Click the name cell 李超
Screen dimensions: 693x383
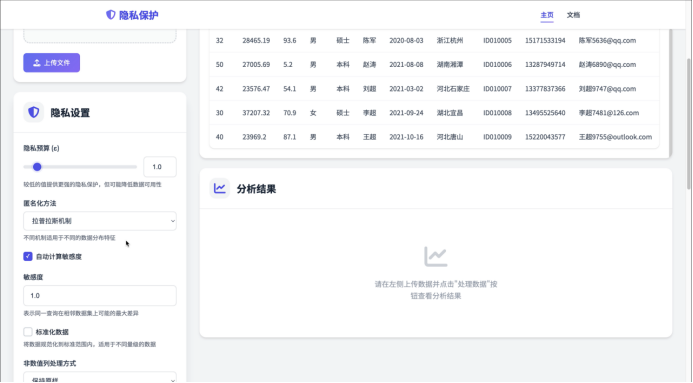coord(369,113)
